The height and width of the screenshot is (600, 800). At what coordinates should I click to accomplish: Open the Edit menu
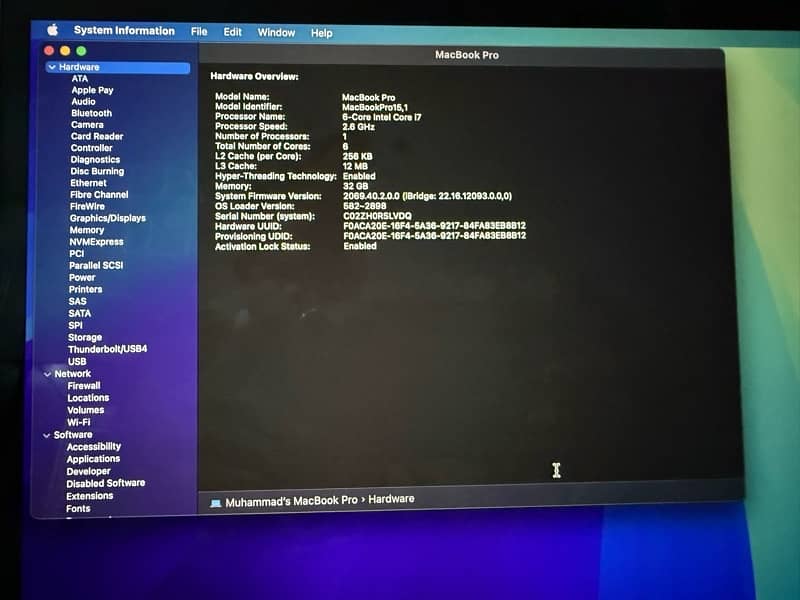(x=232, y=32)
